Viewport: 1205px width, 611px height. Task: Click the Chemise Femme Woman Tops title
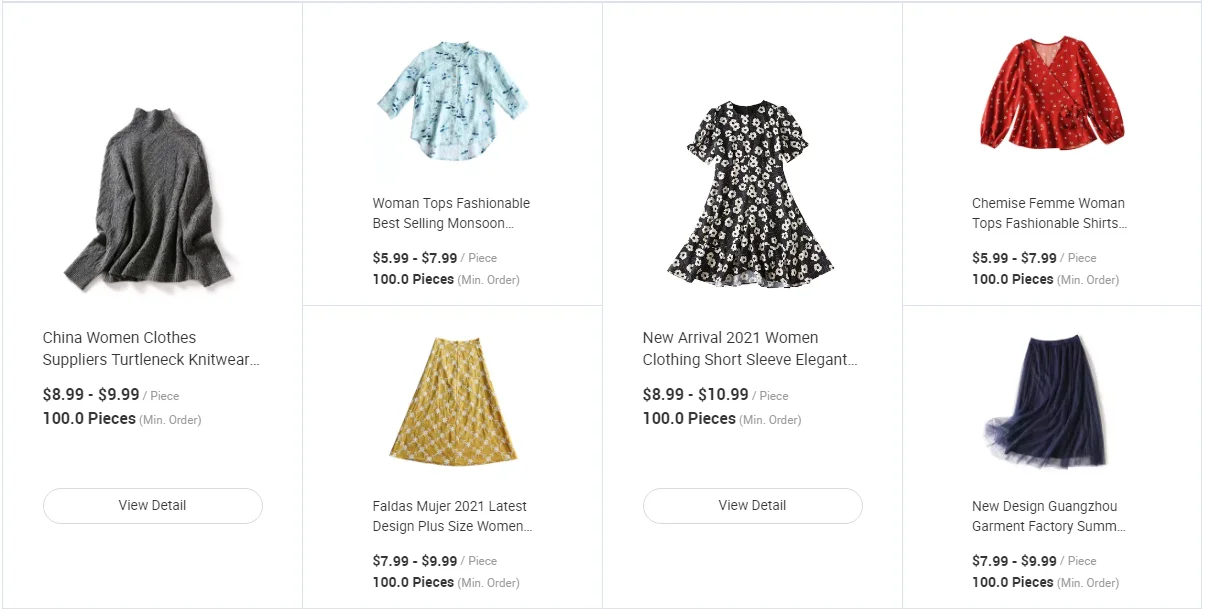1049,213
